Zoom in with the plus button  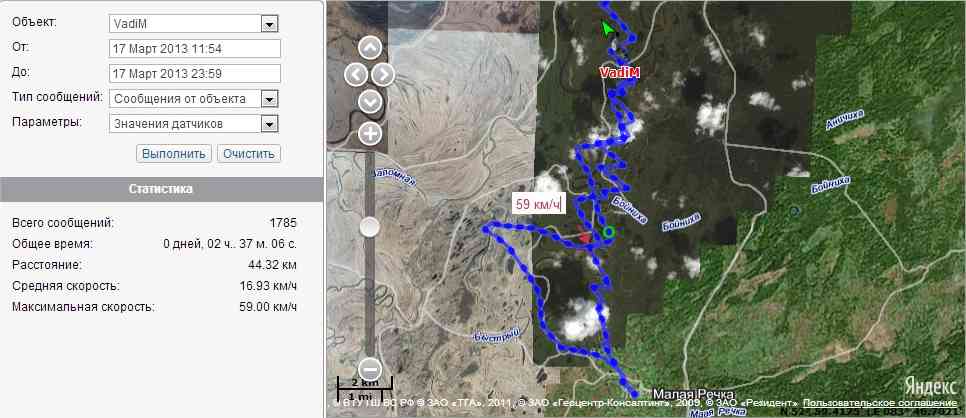pos(370,133)
